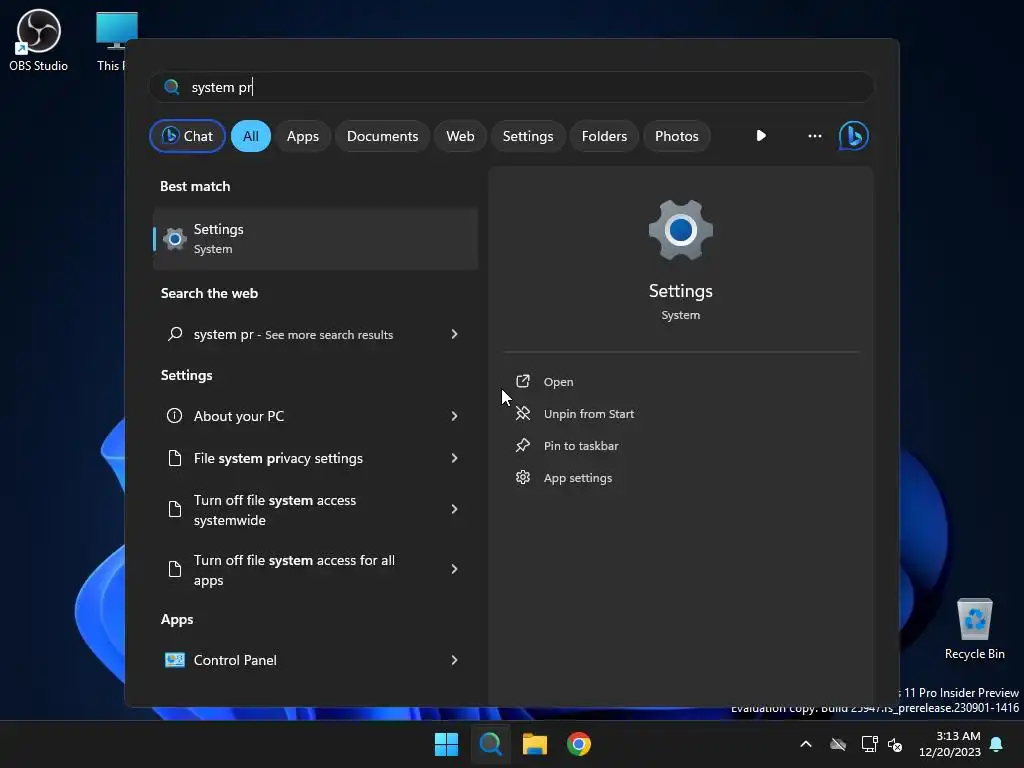Select the Recycle Bin desktop icon
This screenshot has width=1024, height=768.
[974, 628]
